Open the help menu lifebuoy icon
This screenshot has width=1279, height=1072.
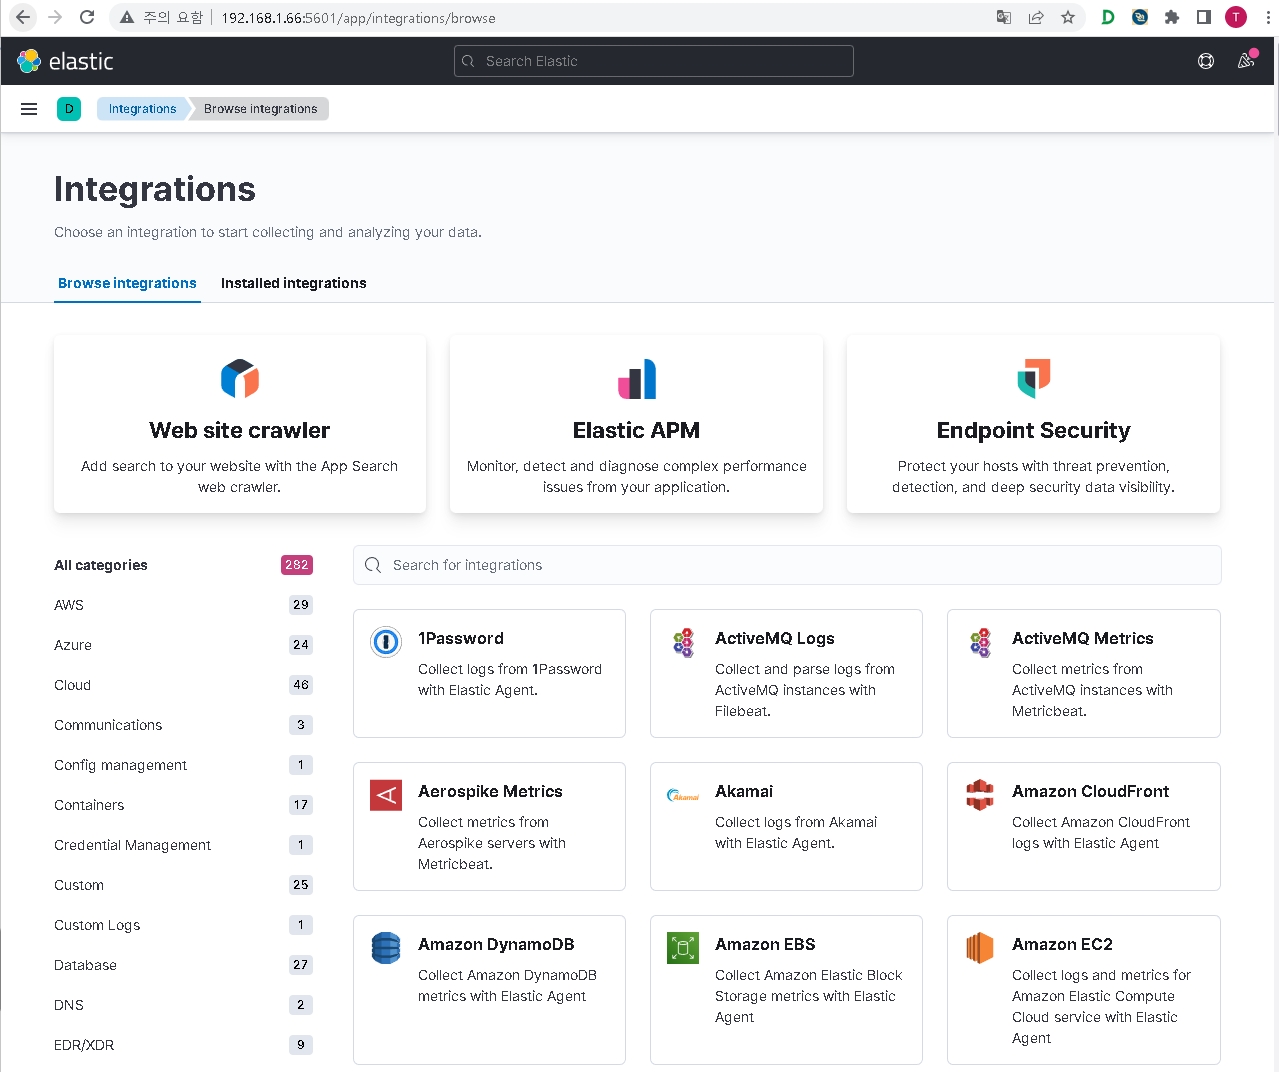coord(1206,61)
